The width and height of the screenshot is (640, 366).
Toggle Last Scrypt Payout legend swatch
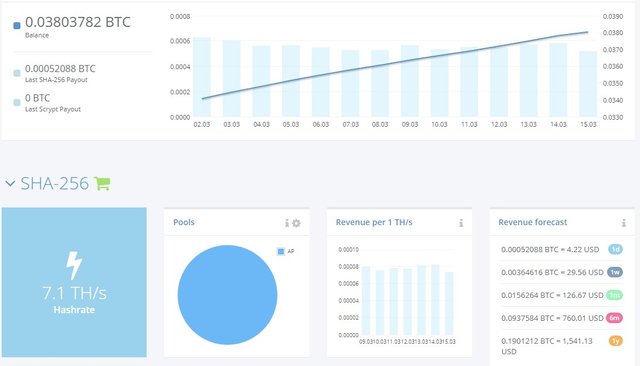point(17,102)
